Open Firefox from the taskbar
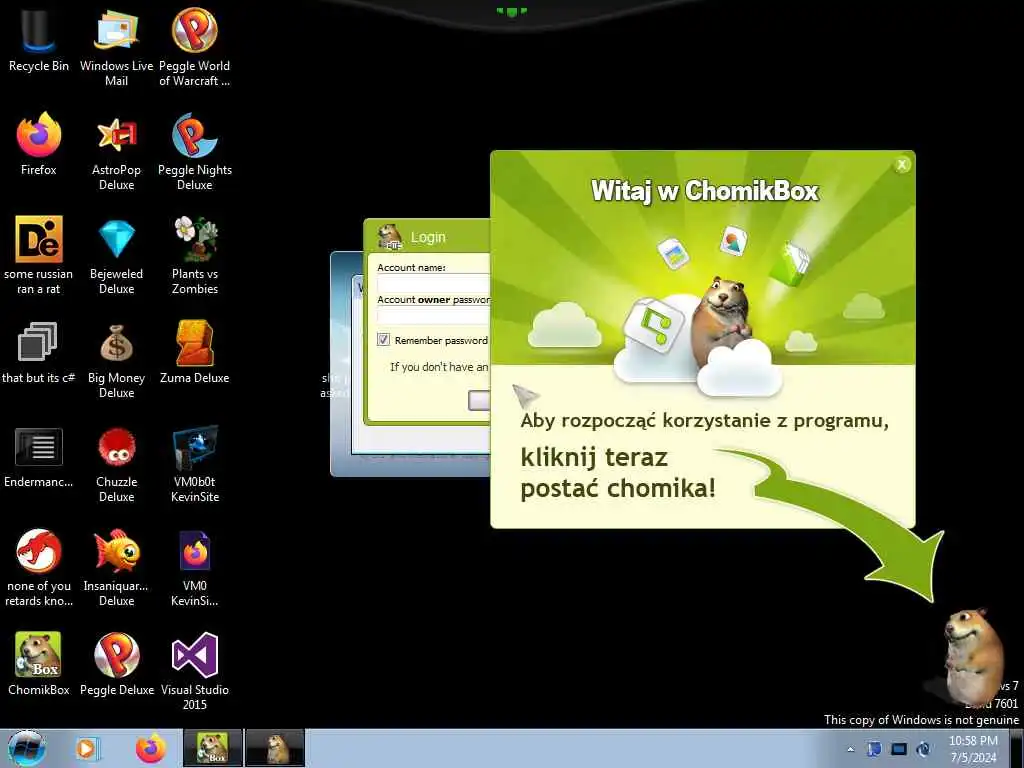Image resolution: width=1024 pixels, height=768 pixels. click(151, 748)
